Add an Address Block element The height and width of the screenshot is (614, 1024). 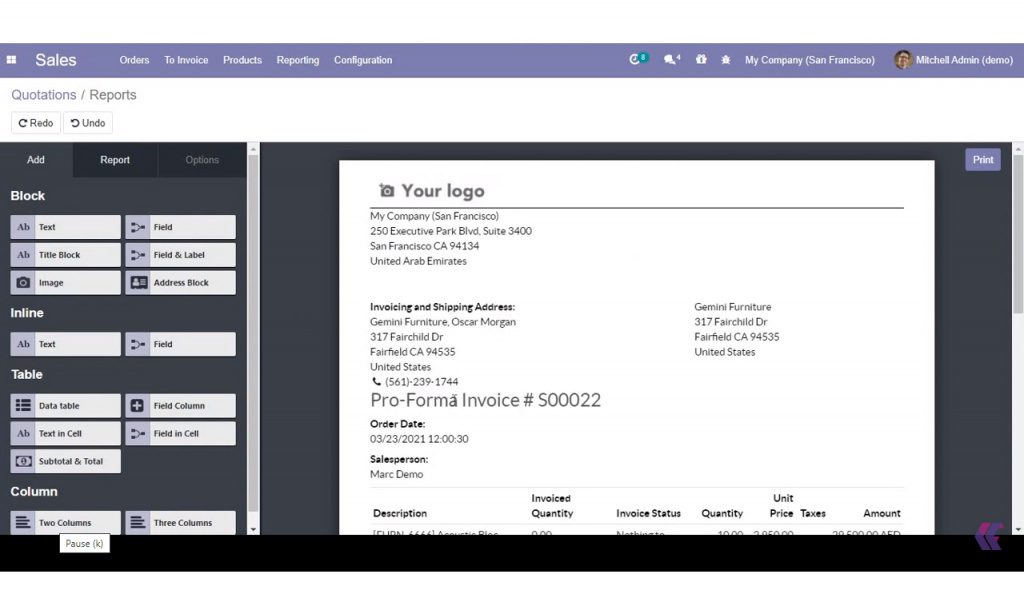[180, 283]
